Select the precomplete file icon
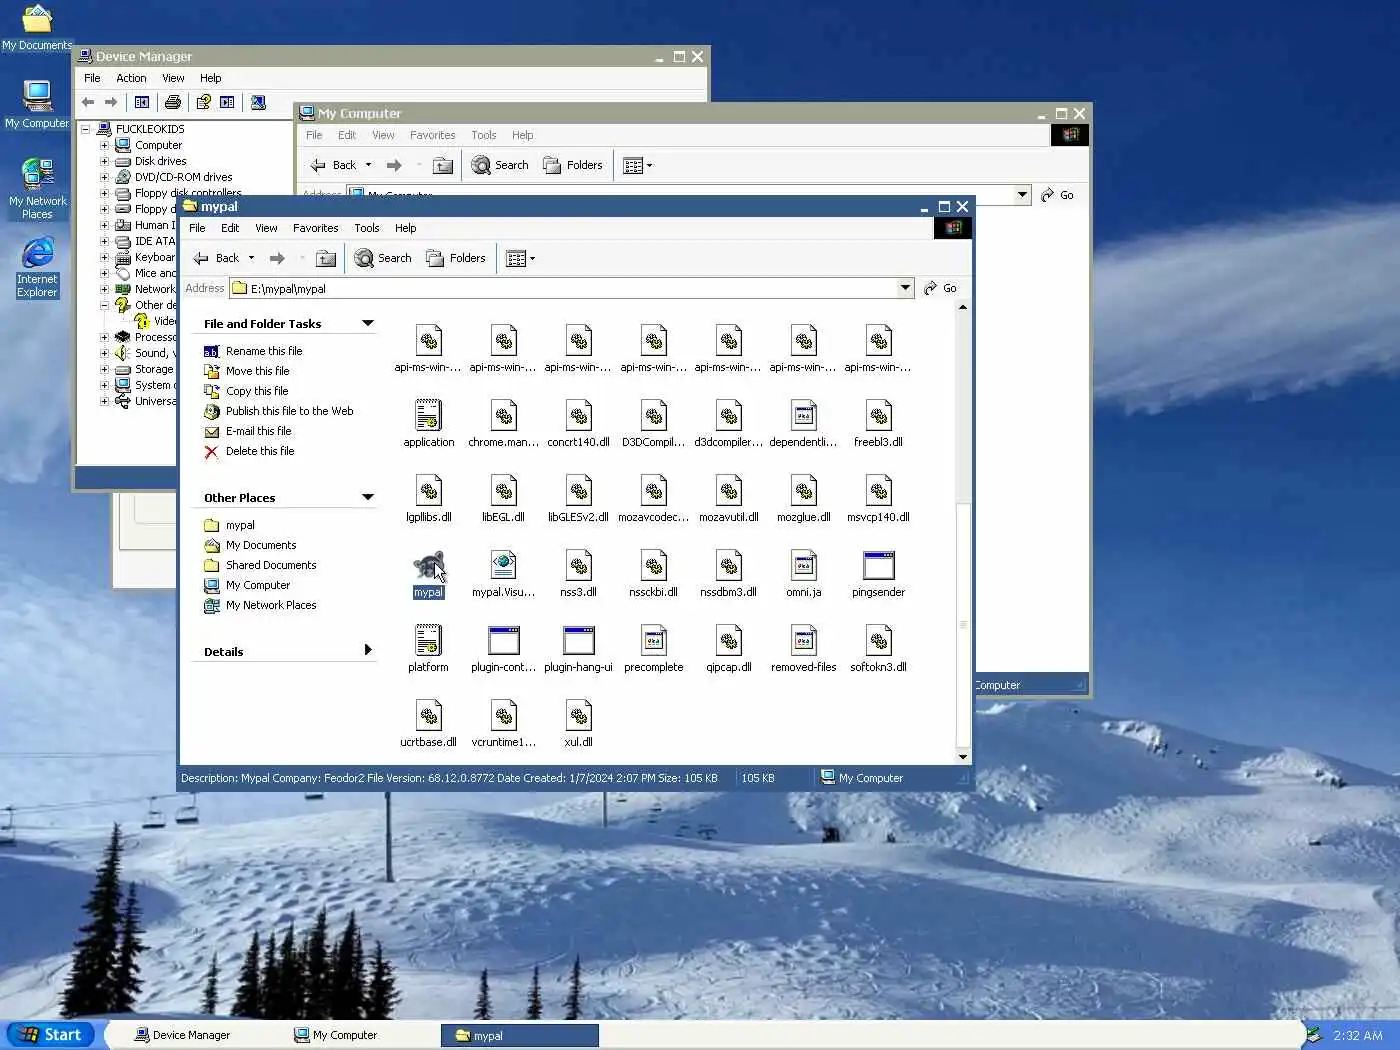 pos(654,641)
